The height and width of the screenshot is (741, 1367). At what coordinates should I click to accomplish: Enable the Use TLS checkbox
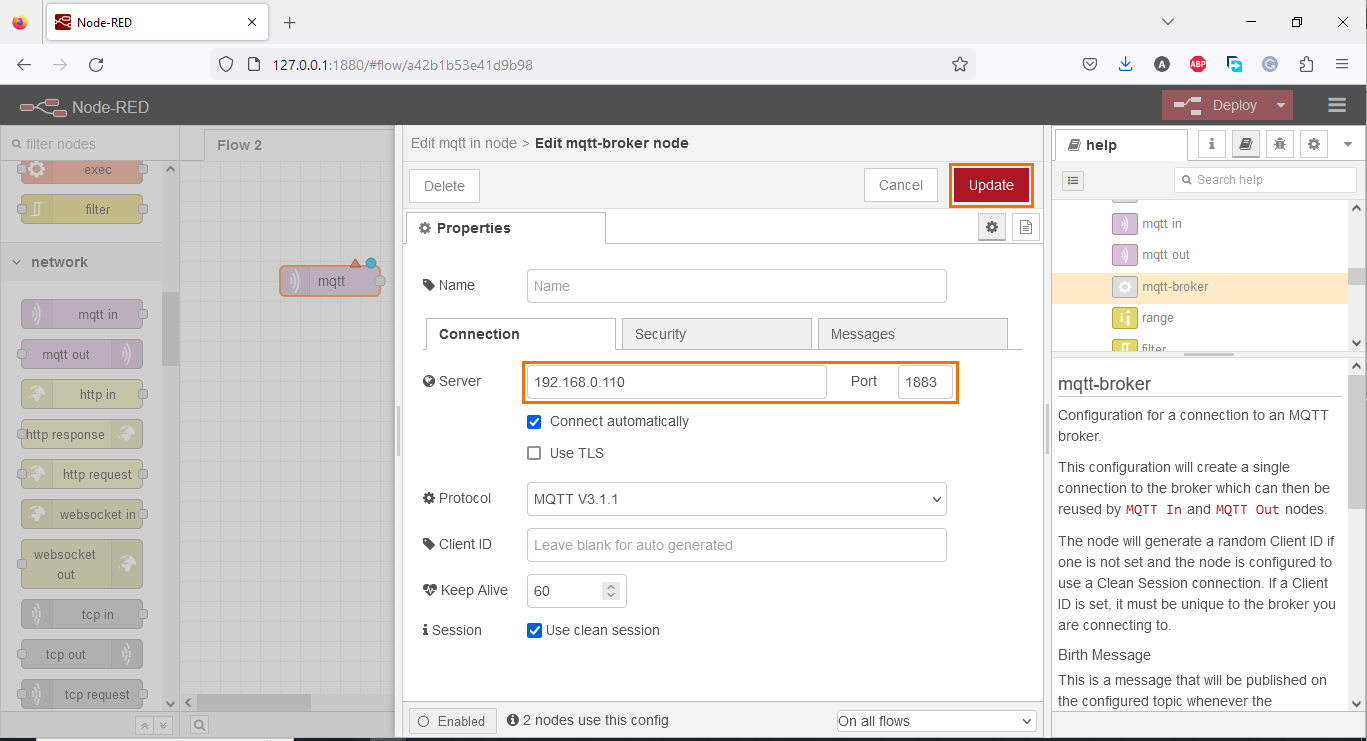(x=534, y=453)
